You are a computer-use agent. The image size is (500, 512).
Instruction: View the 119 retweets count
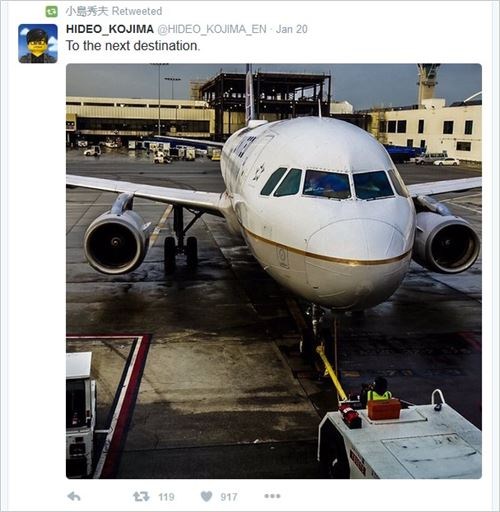[x=166, y=497]
